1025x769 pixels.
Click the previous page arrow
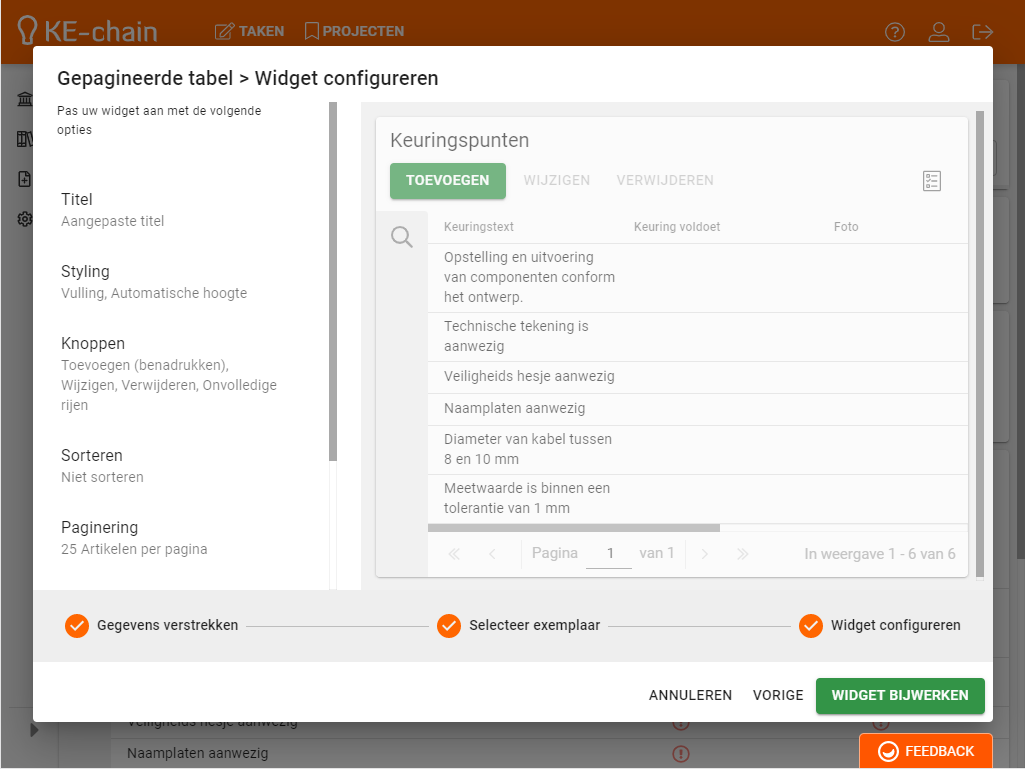click(492, 554)
